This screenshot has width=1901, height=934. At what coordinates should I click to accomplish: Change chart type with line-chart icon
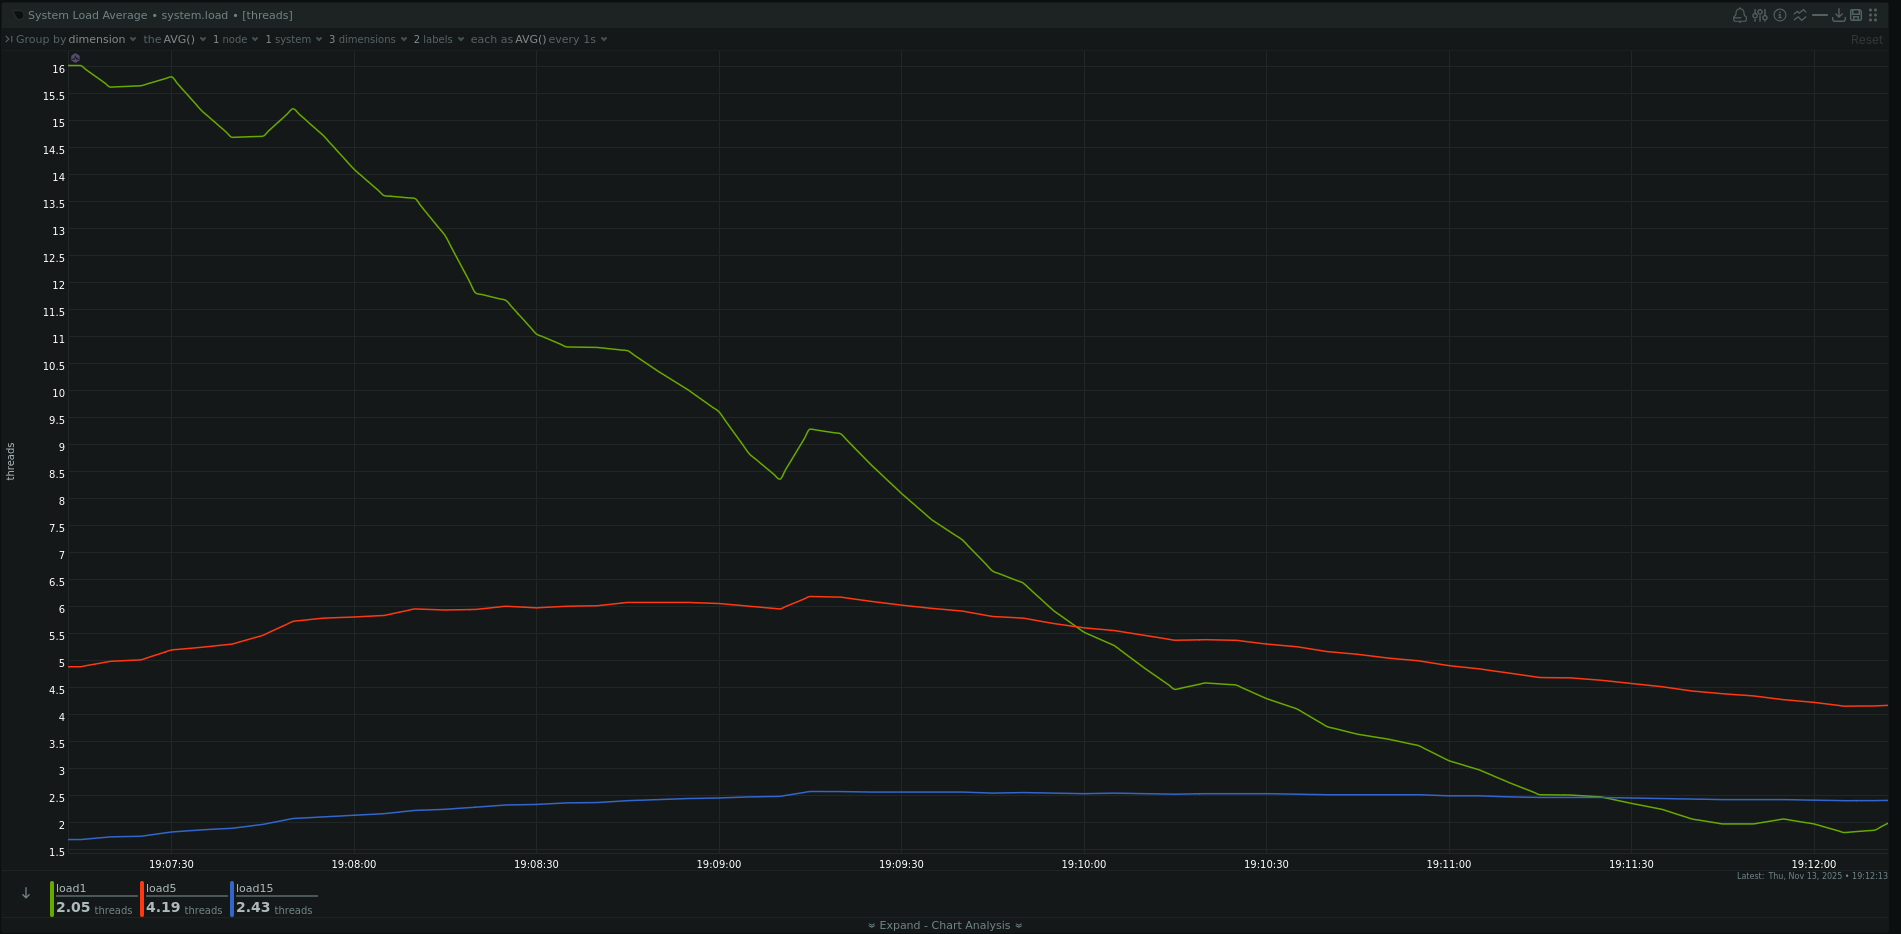click(x=1800, y=15)
